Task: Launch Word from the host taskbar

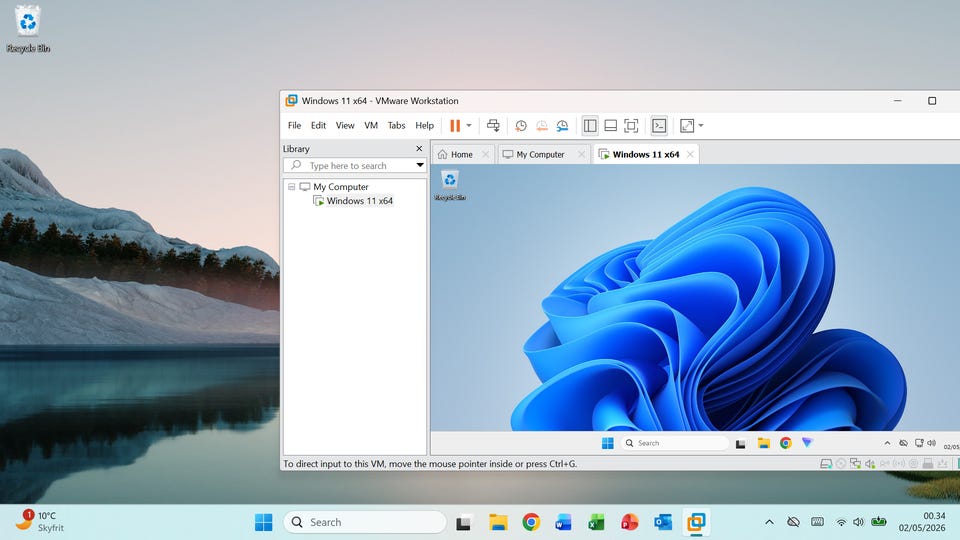Action: [x=563, y=522]
